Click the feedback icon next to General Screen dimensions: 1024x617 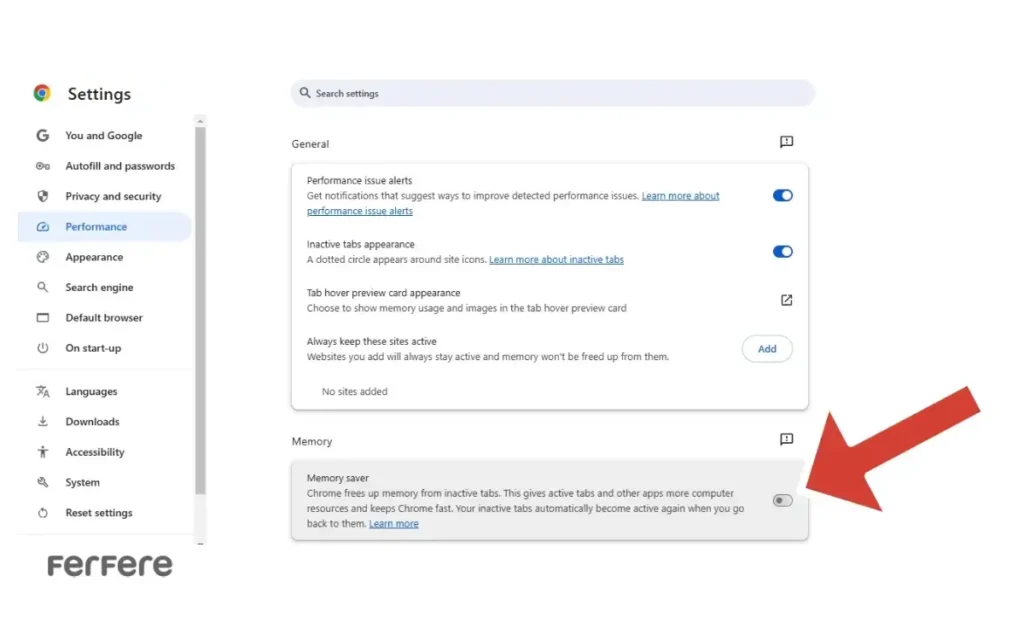(x=786, y=143)
